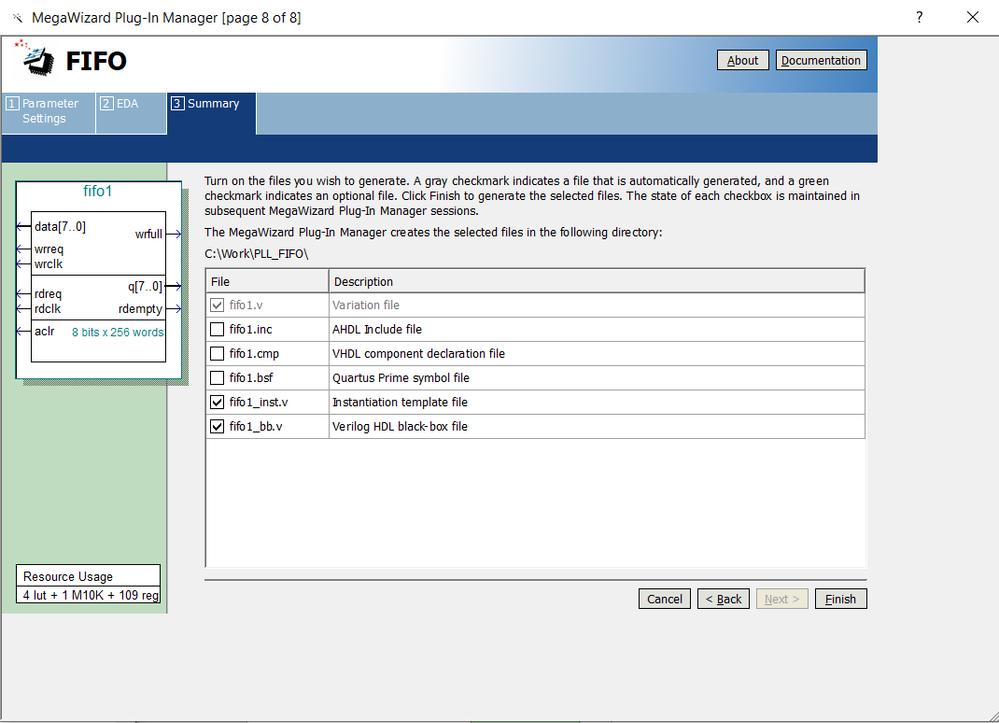Click the fifo1 block diagram title
The width and height of the screenshot is (999, 723).
point(97,191)
